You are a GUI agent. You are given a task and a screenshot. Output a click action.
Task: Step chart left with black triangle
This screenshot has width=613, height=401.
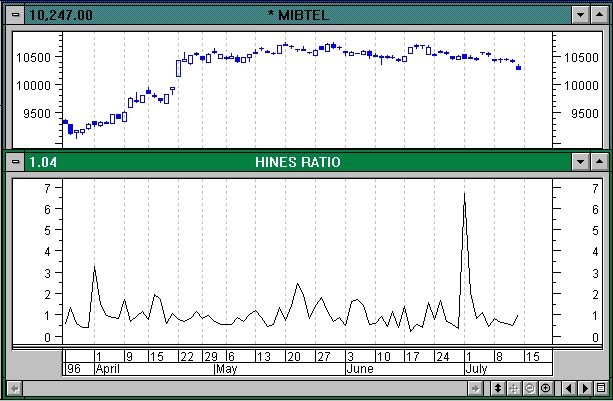[569, 388]
